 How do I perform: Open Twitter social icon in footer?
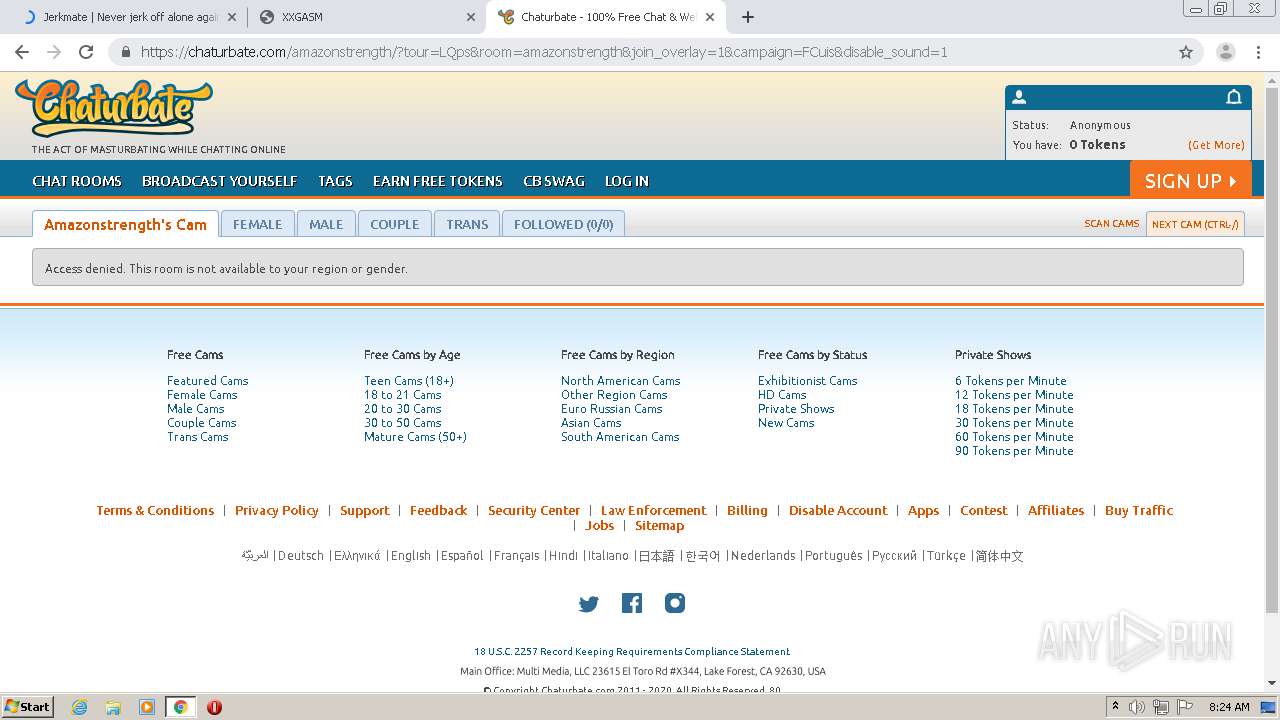[589, 603]
